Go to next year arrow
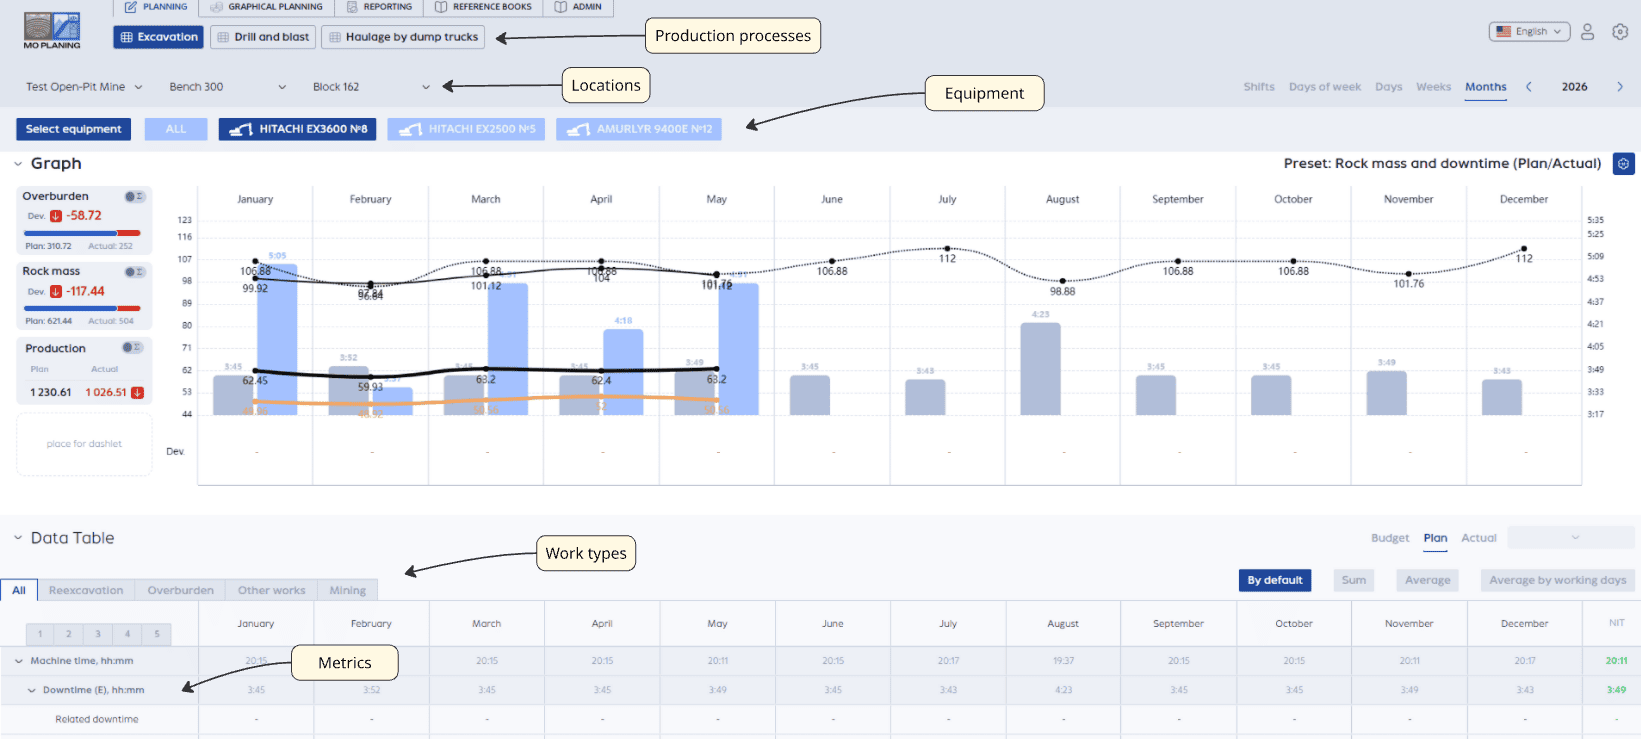 click(x=1620, y=87)
